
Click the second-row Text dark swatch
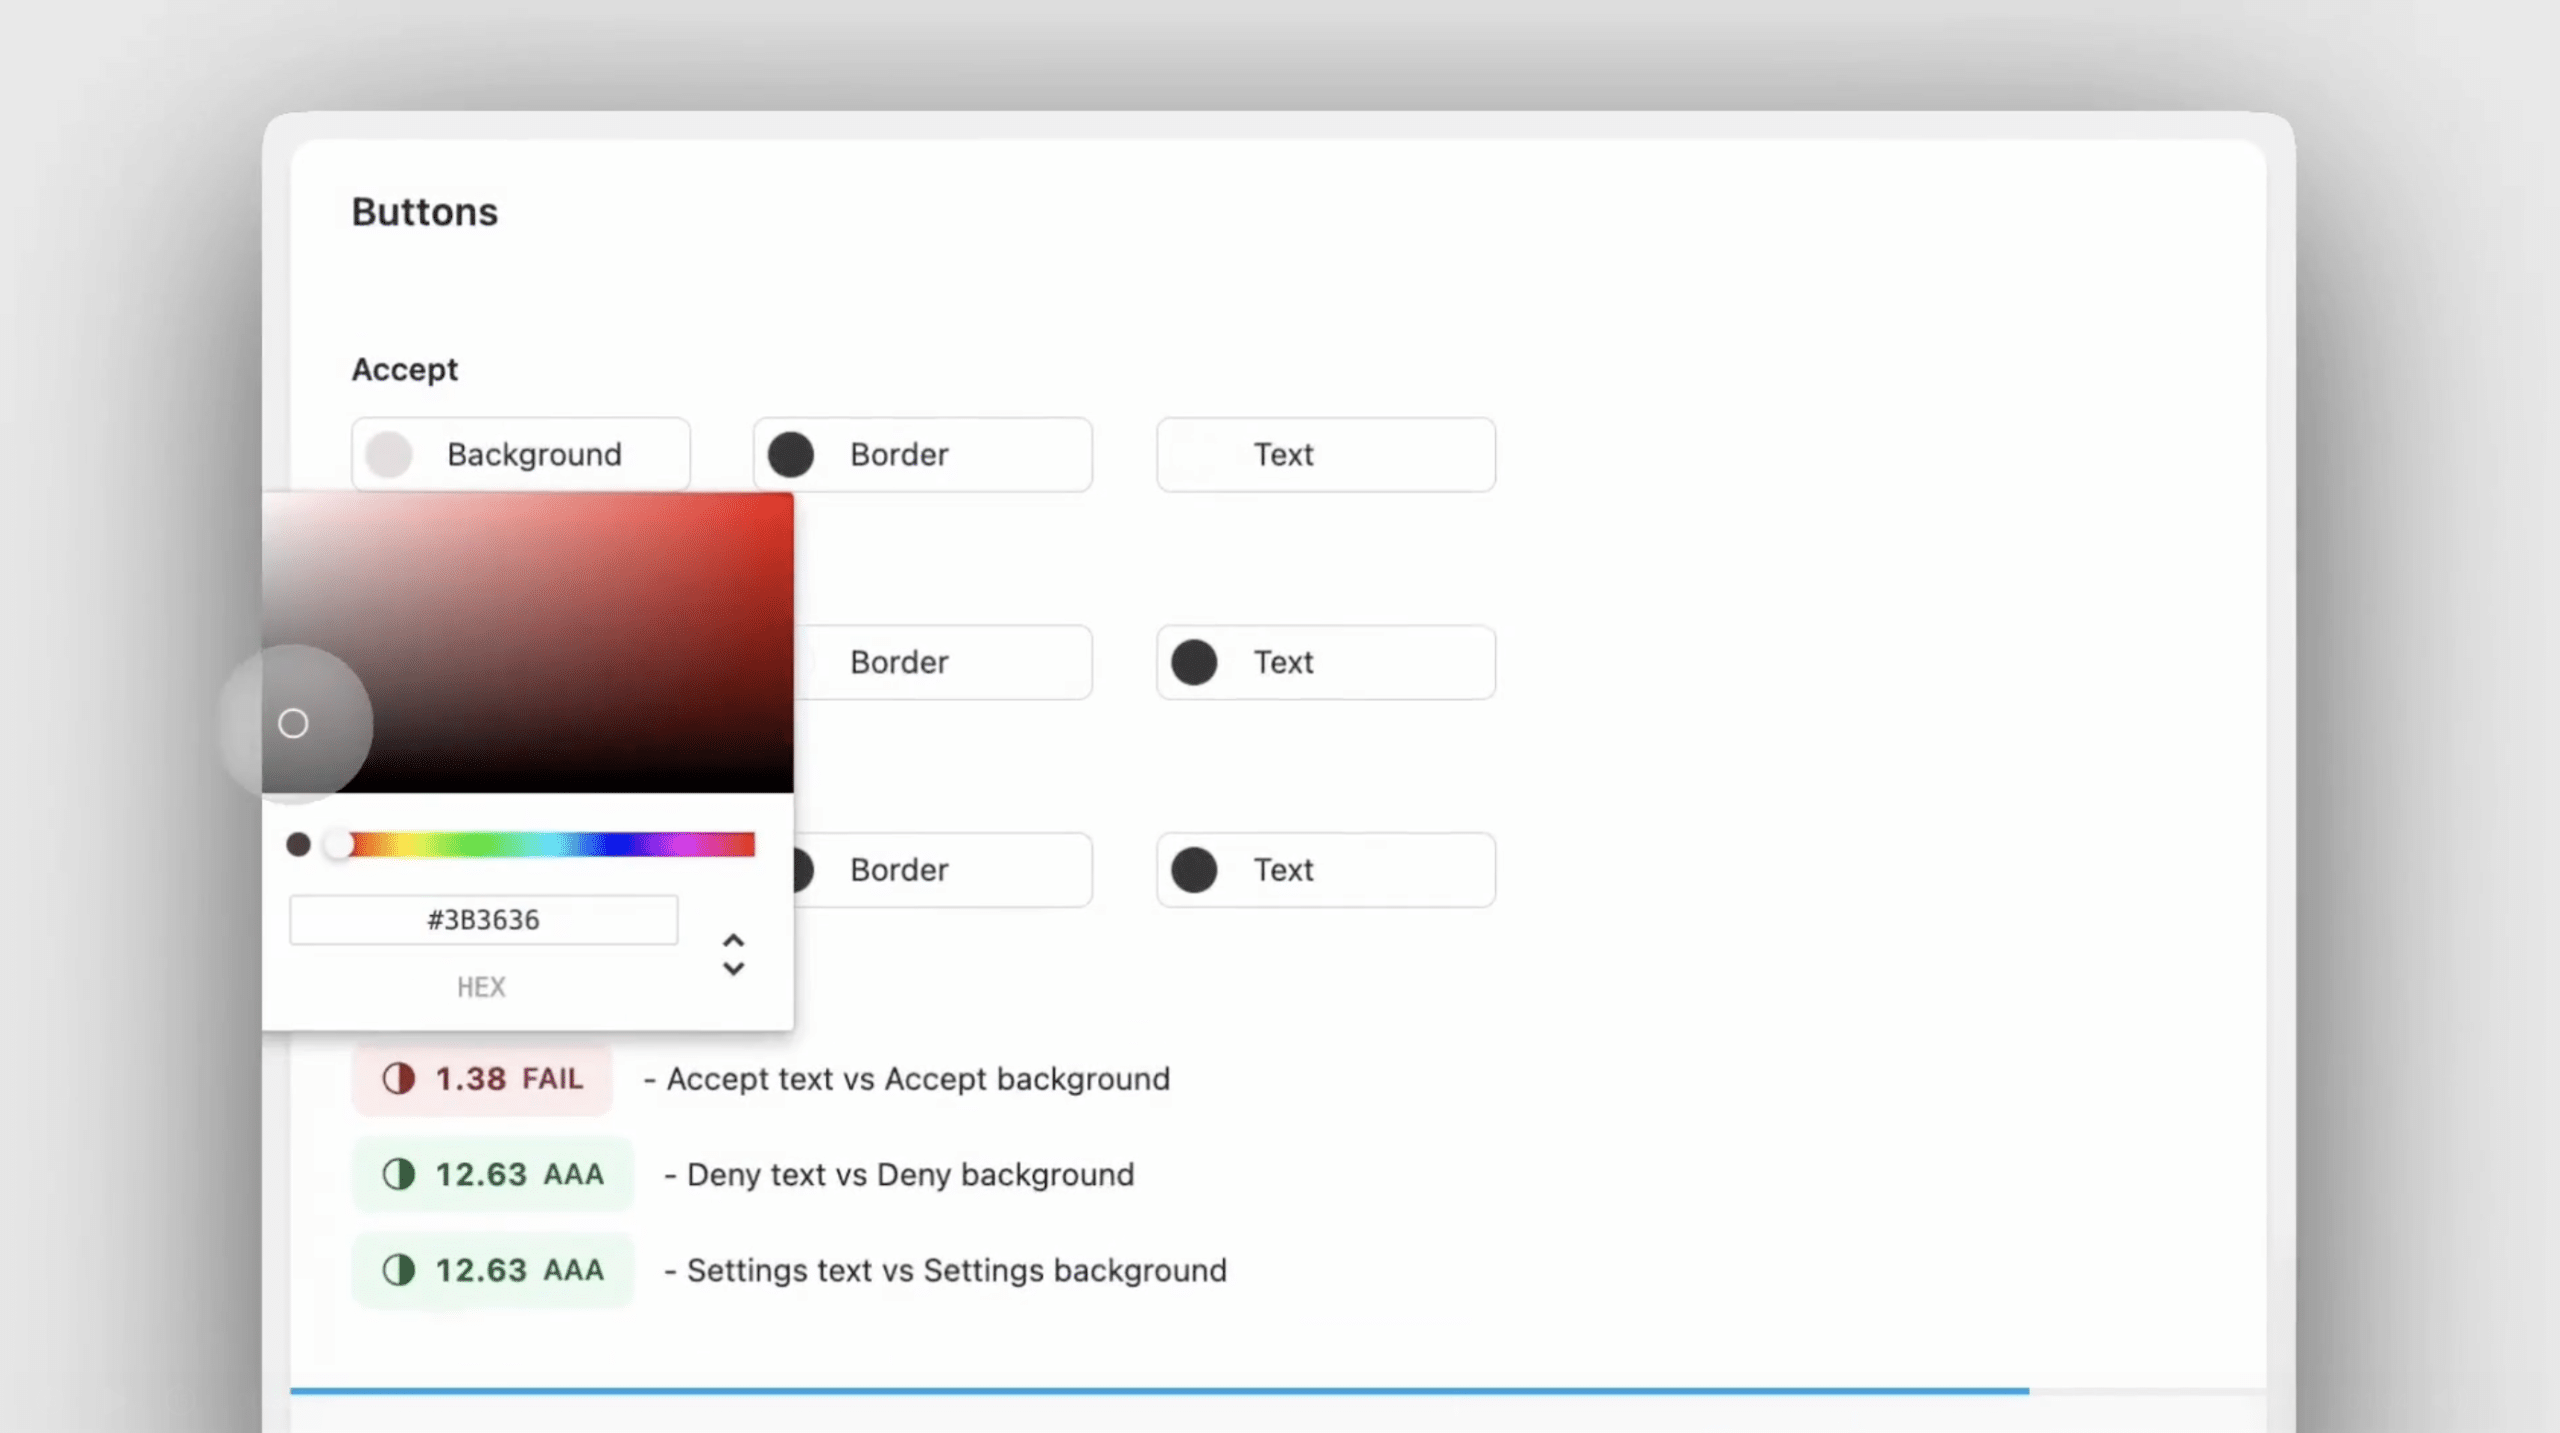click(x=1194, y=662)
